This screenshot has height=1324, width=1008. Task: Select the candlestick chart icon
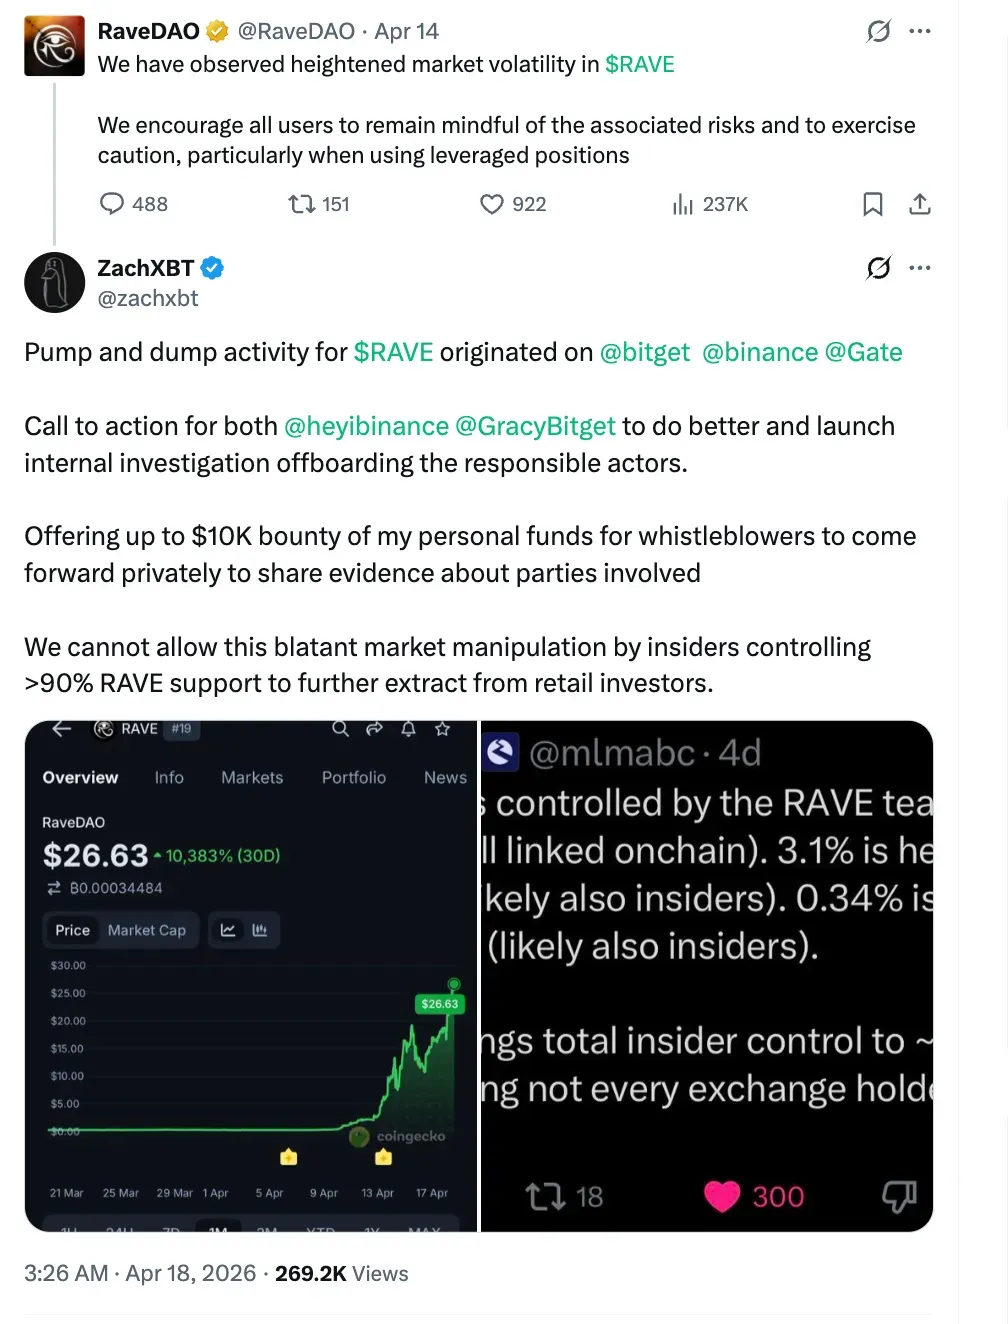260,929
